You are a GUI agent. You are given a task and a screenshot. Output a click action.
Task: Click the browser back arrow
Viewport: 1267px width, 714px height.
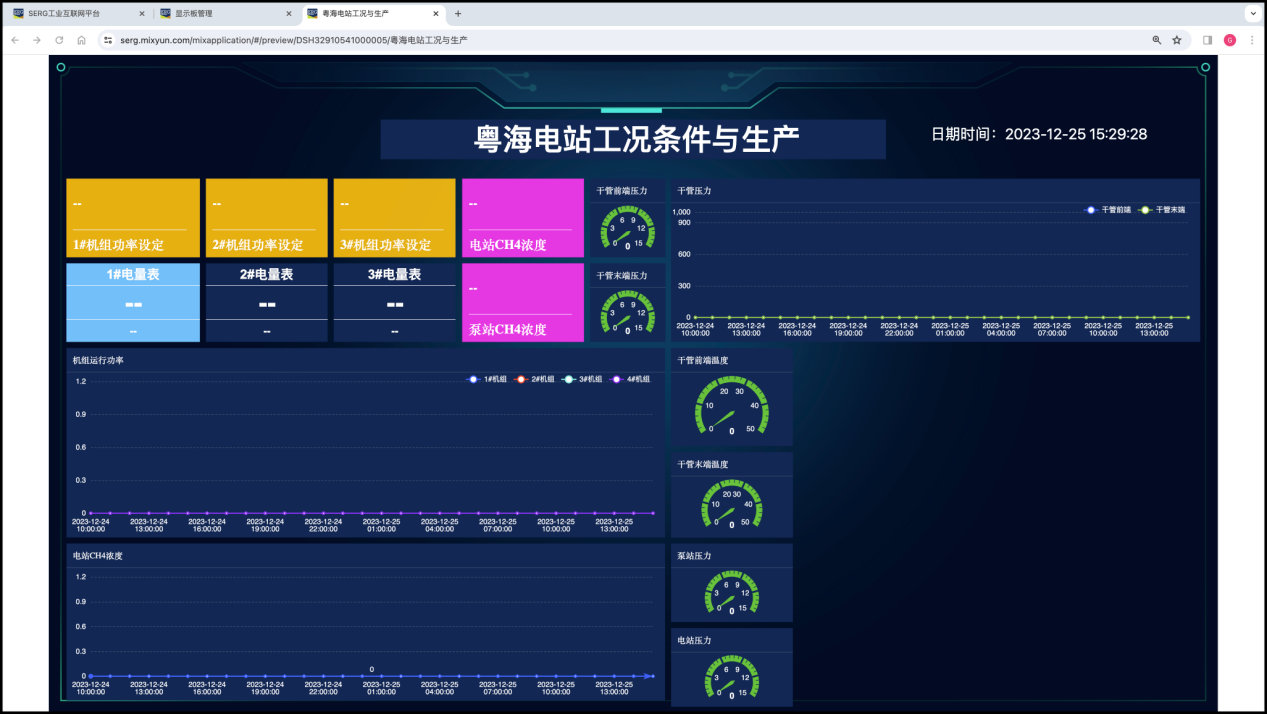15,40
